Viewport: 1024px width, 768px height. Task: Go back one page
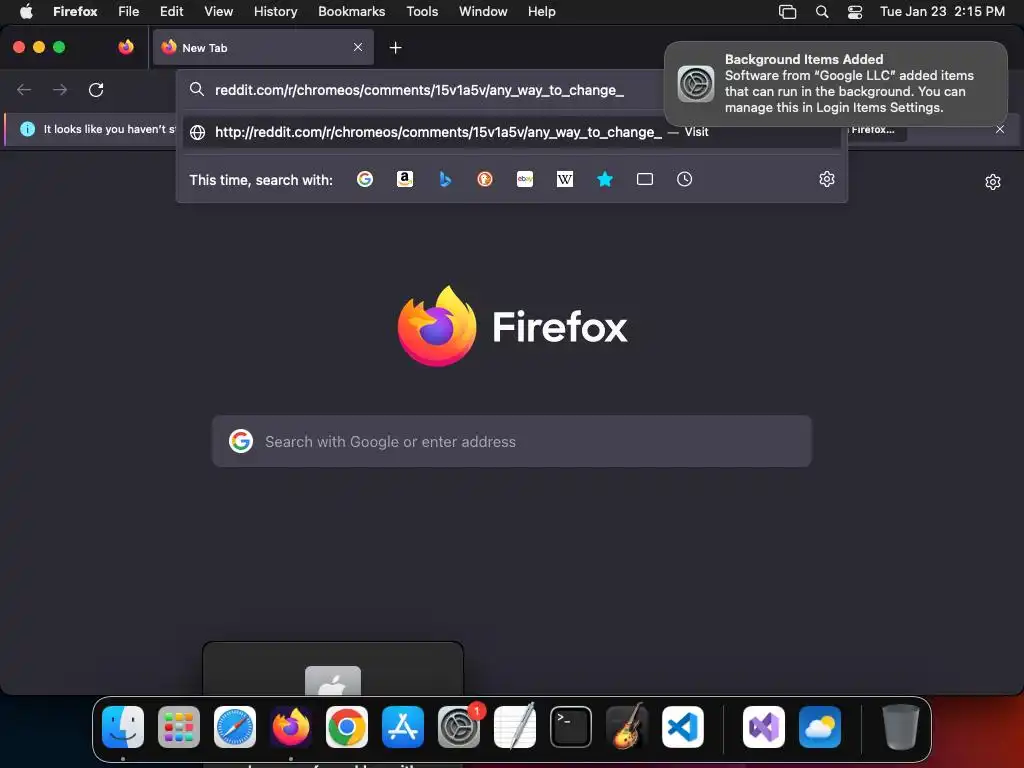24,89
